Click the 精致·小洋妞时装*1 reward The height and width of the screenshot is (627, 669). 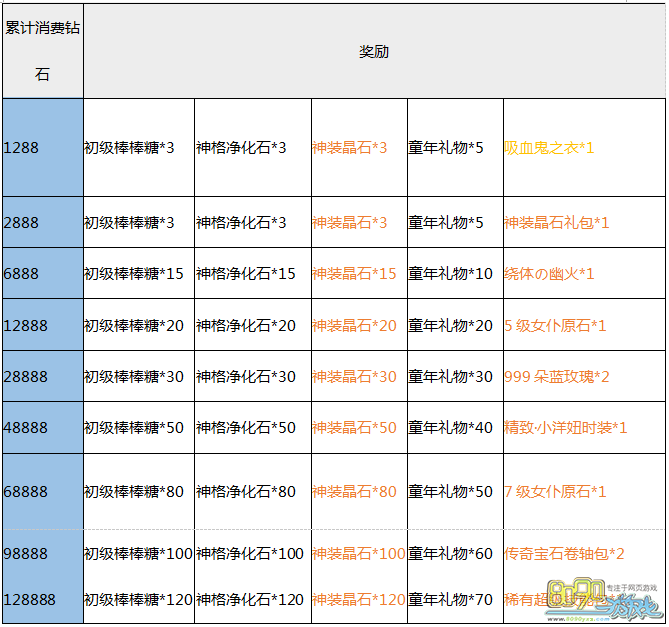(x=565, y=427)
